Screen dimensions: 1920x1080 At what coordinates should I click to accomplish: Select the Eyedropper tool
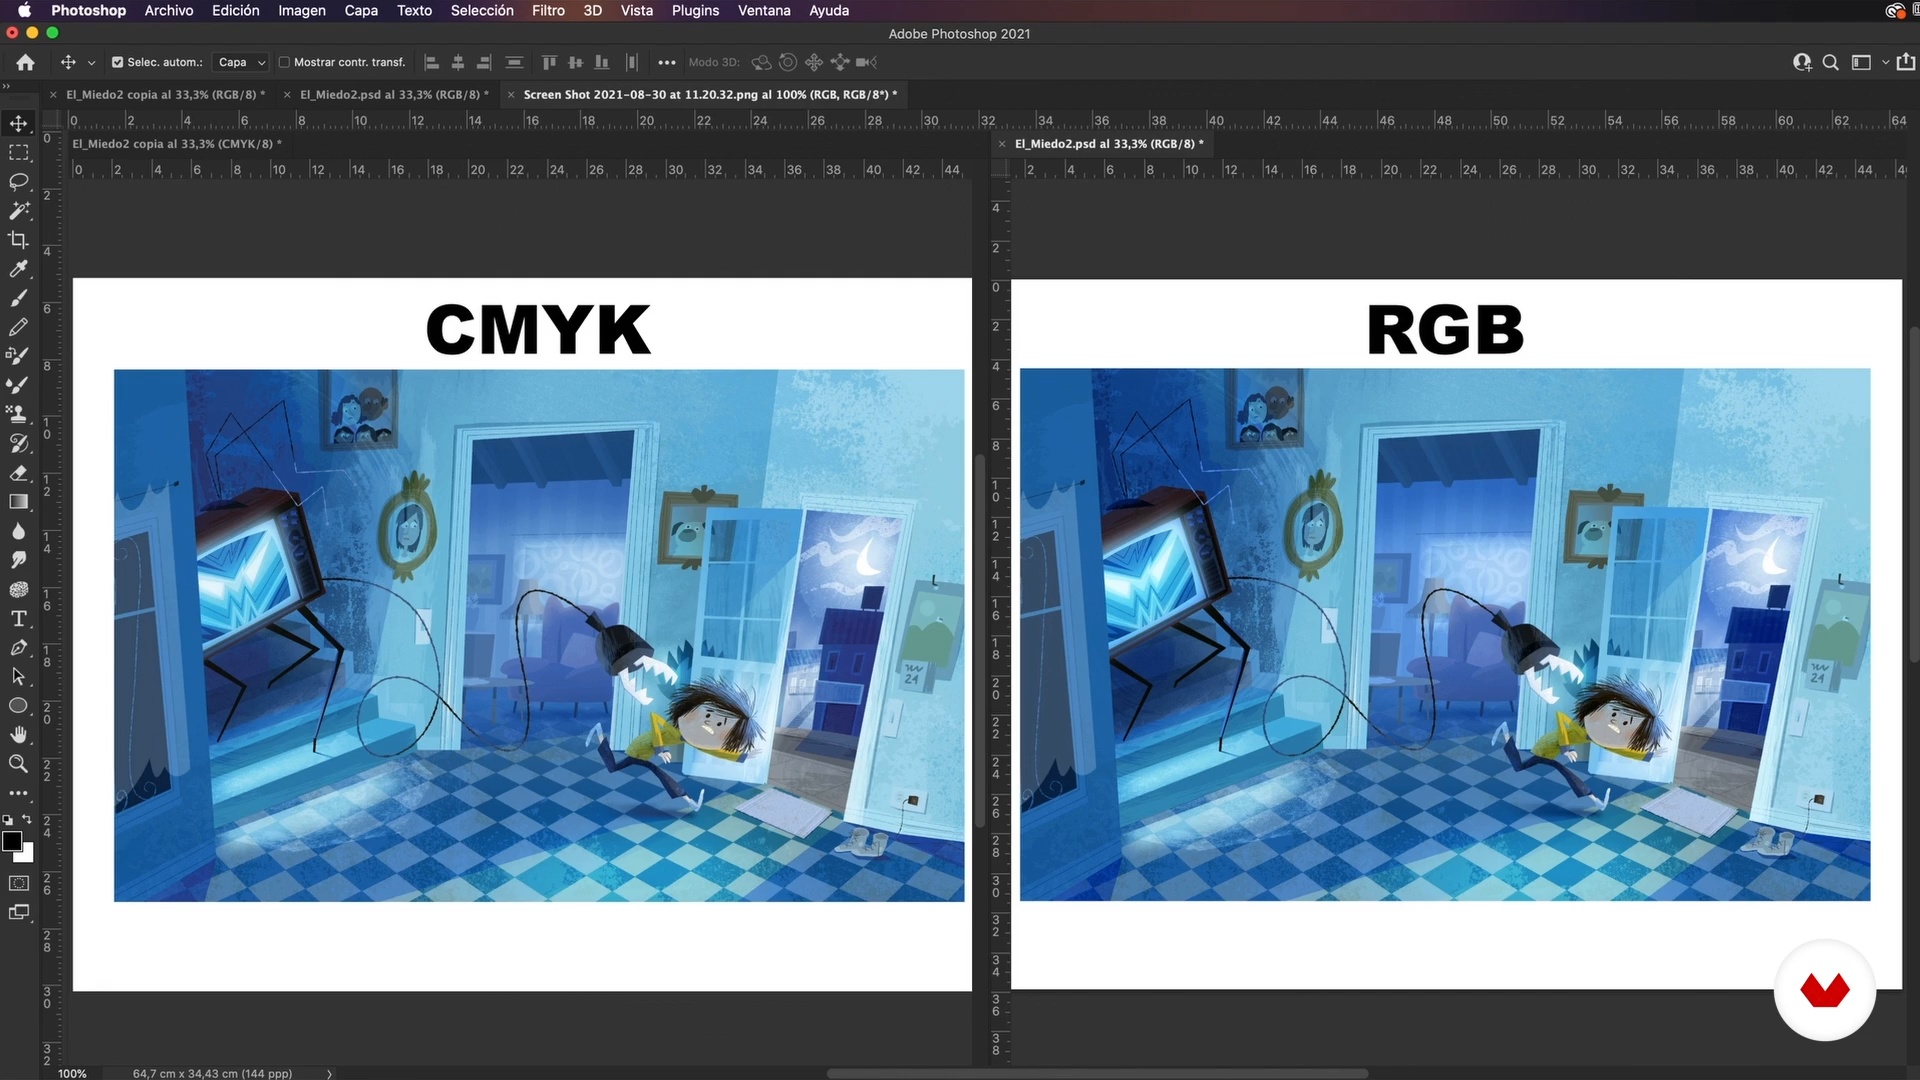tap(18, 269)
